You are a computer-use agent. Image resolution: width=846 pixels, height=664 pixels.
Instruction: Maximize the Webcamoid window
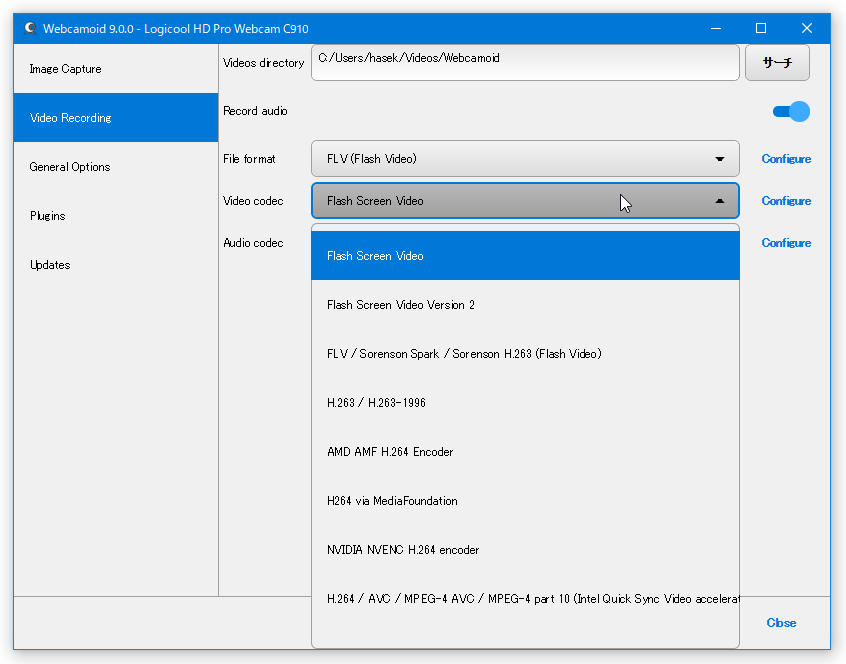pos(761,29)
